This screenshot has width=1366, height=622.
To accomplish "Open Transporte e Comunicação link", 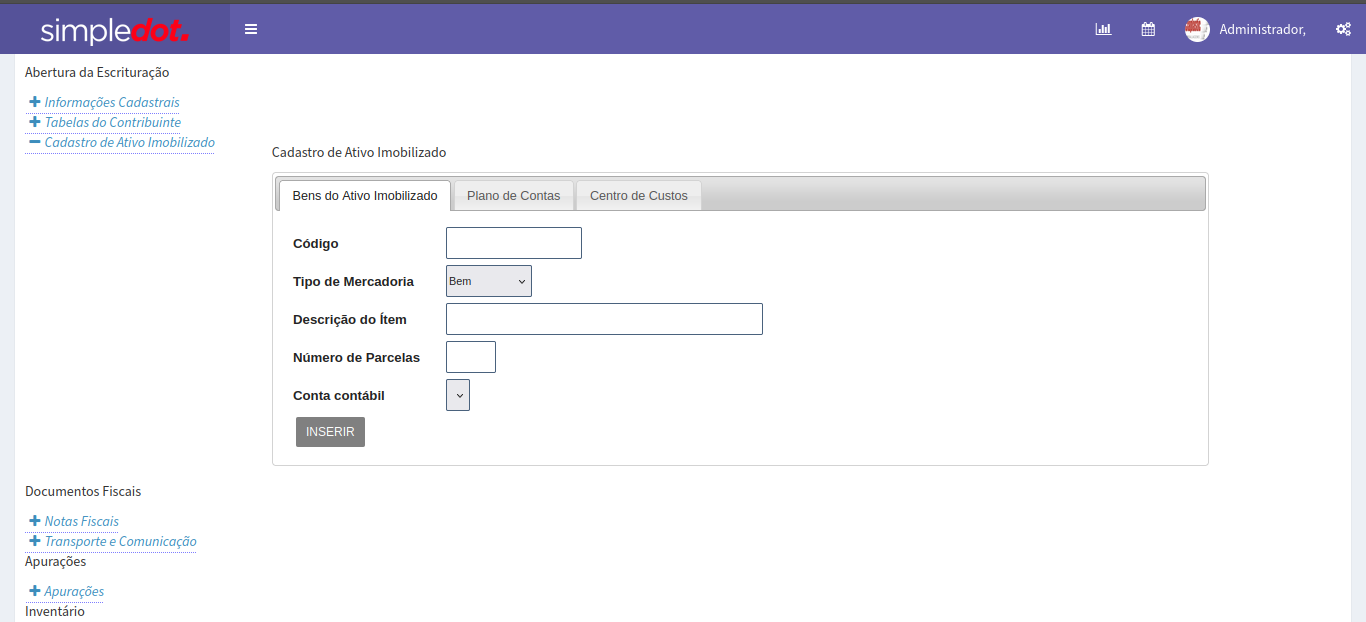I will [120, 541].
